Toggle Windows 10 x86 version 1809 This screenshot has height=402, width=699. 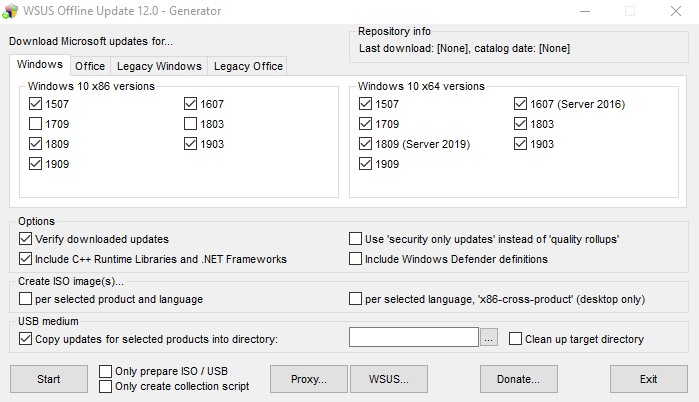35,144
